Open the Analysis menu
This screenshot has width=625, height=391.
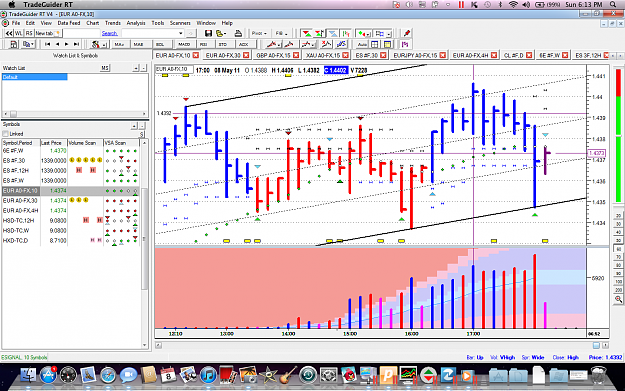(136, 23)
